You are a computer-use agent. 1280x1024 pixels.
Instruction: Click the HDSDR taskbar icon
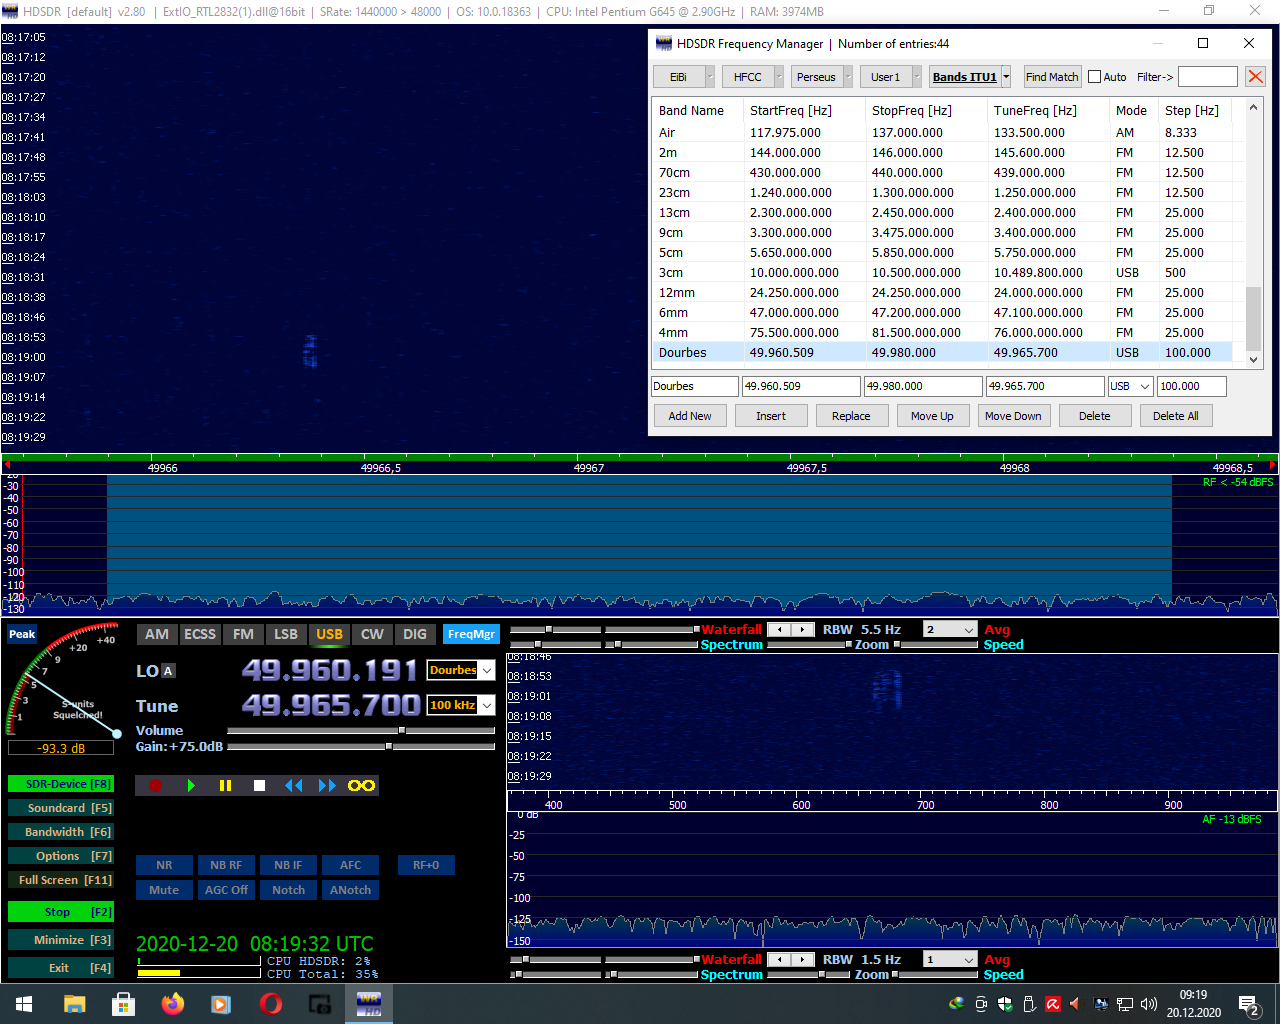[x=368, y=1004]
